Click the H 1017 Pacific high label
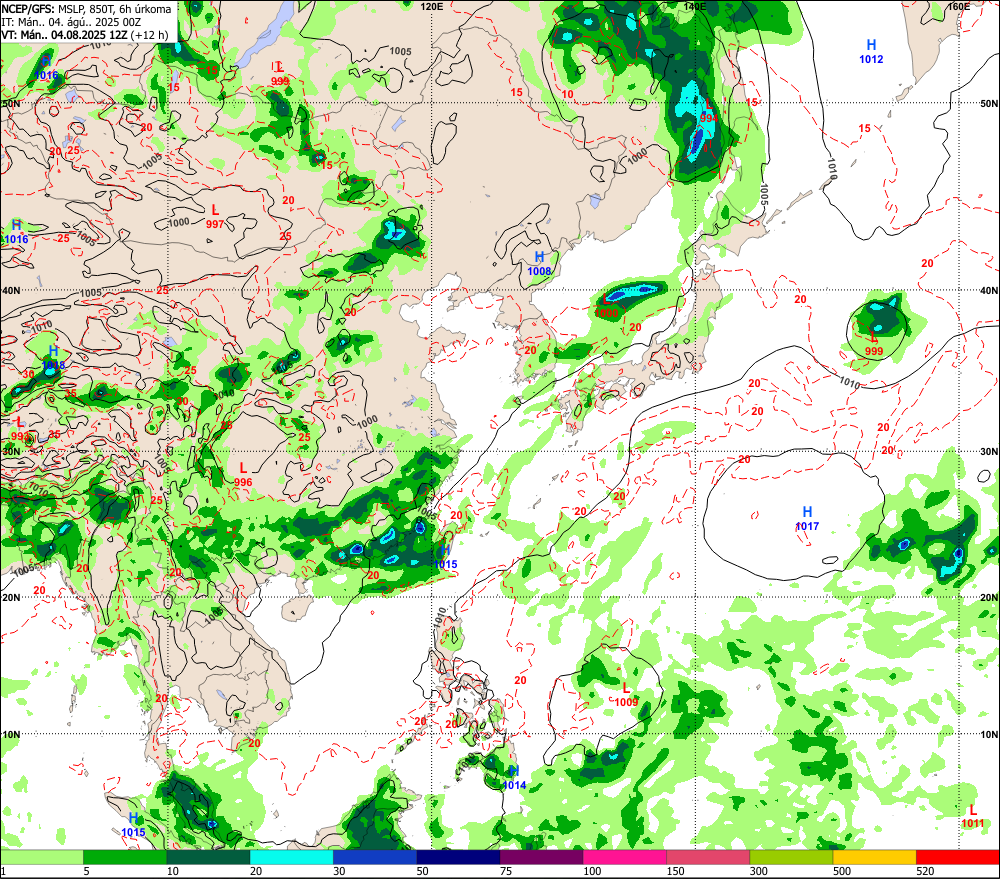 coord(807,519)
